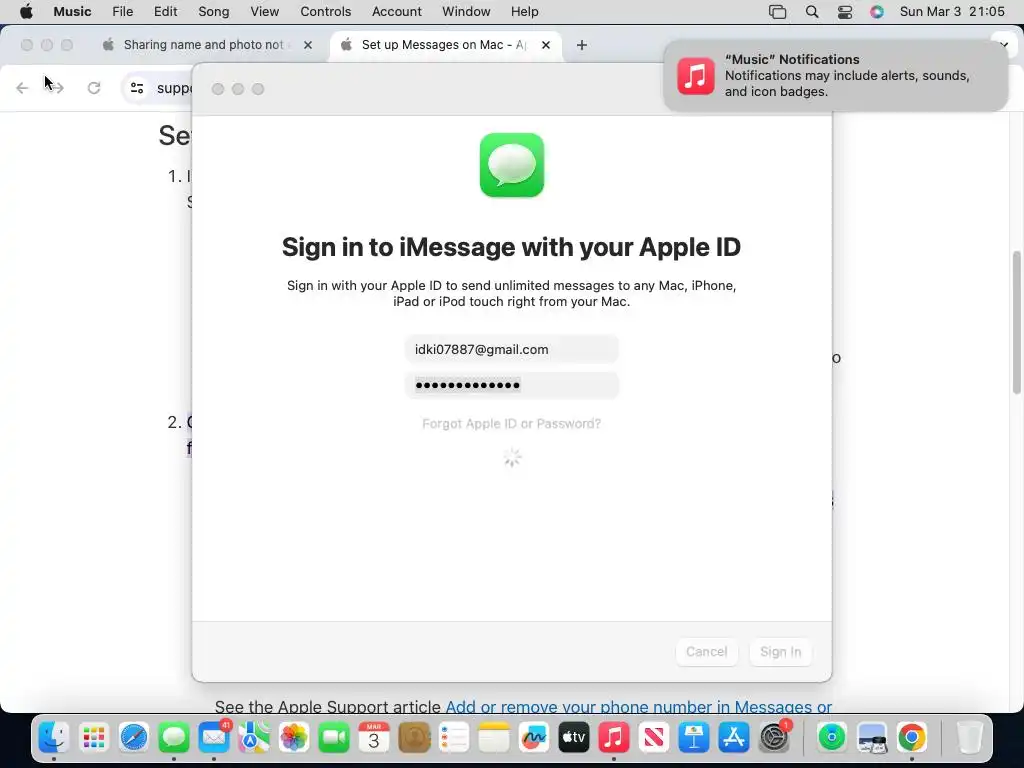Go back in Chrome browser
The height and width of the screenshot is (768, 1024).
tap(22, 88)
